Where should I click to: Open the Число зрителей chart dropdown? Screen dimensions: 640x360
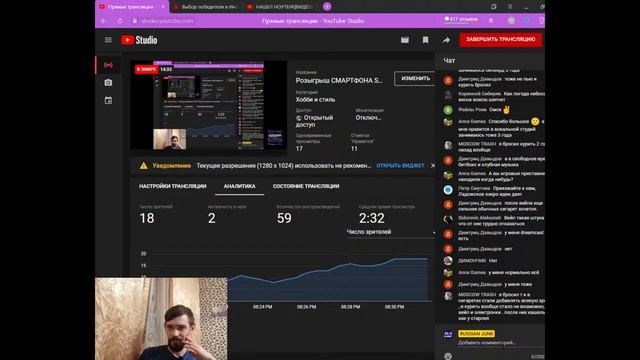click(x=391, y=232)
